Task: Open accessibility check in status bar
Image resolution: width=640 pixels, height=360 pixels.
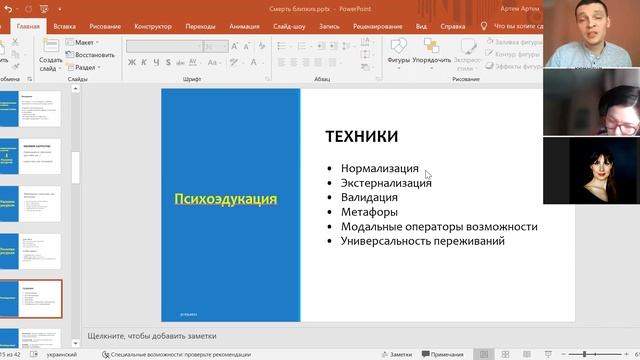Action: coord(177,354)
